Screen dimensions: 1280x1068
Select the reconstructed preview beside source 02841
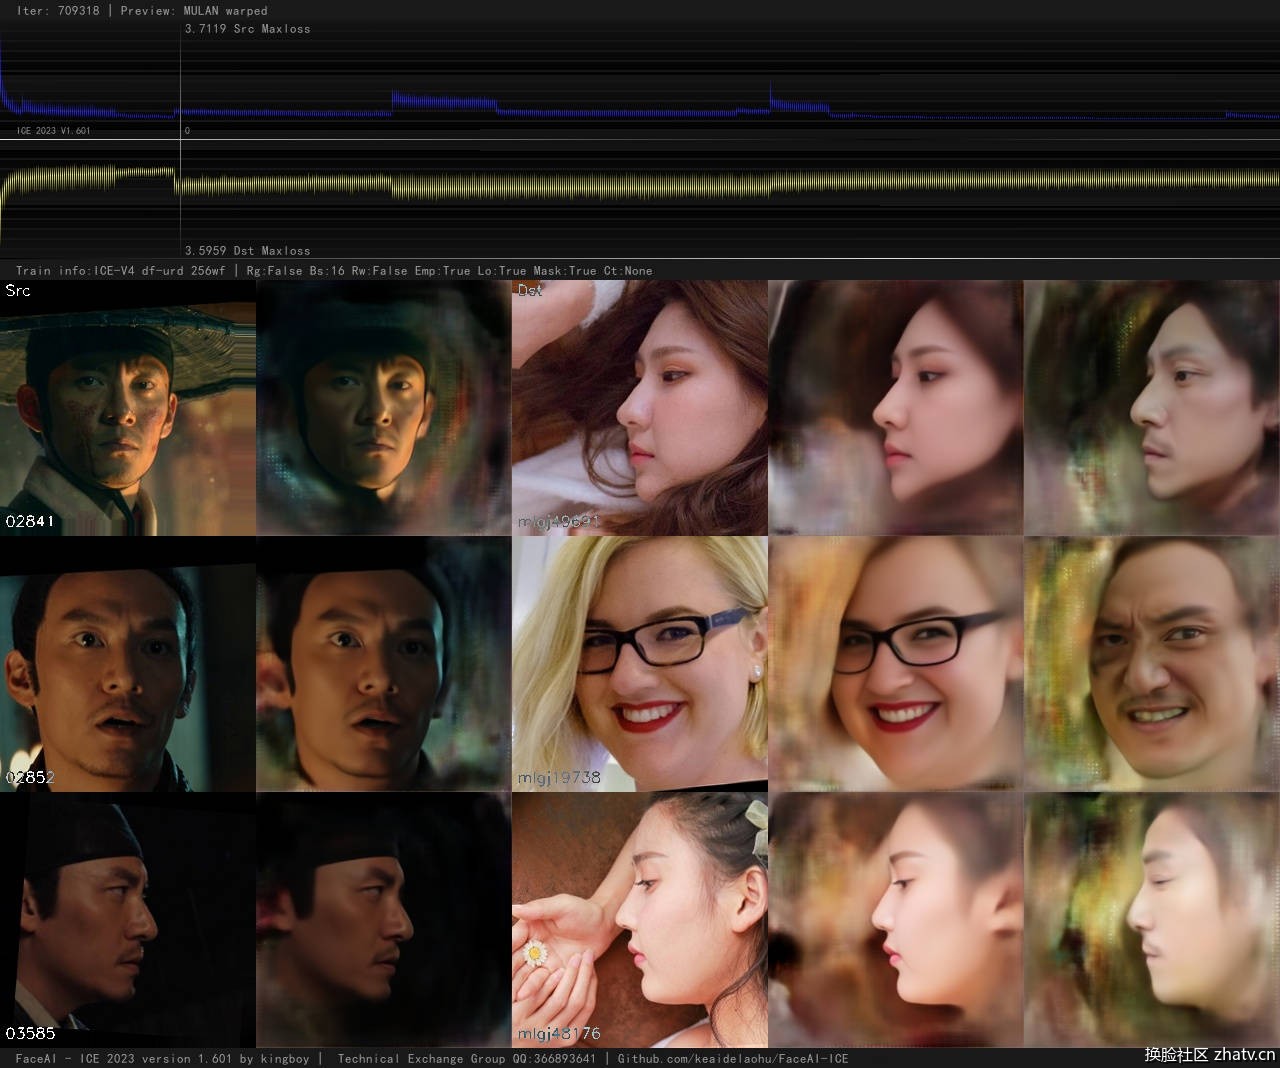point(384,408)
